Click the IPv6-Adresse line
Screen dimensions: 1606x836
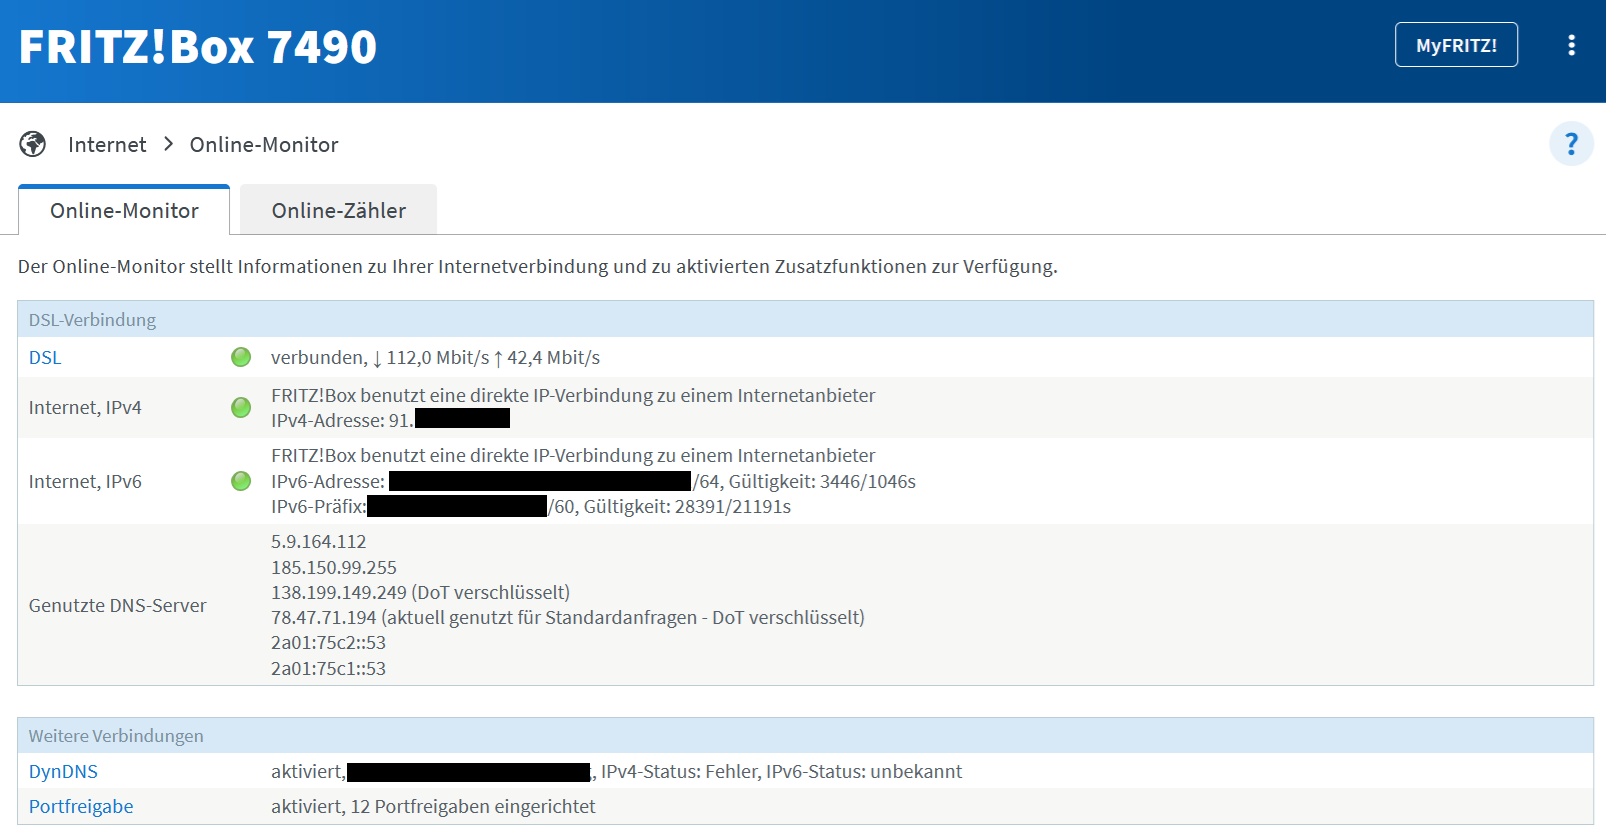coord(593,482)
